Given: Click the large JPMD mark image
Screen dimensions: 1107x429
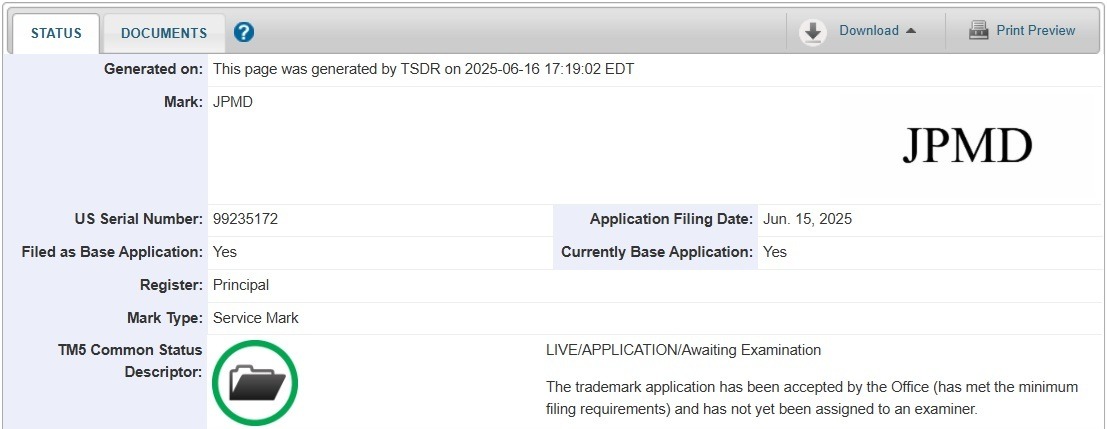Looking at the screenshot, I should click(966, 147).
